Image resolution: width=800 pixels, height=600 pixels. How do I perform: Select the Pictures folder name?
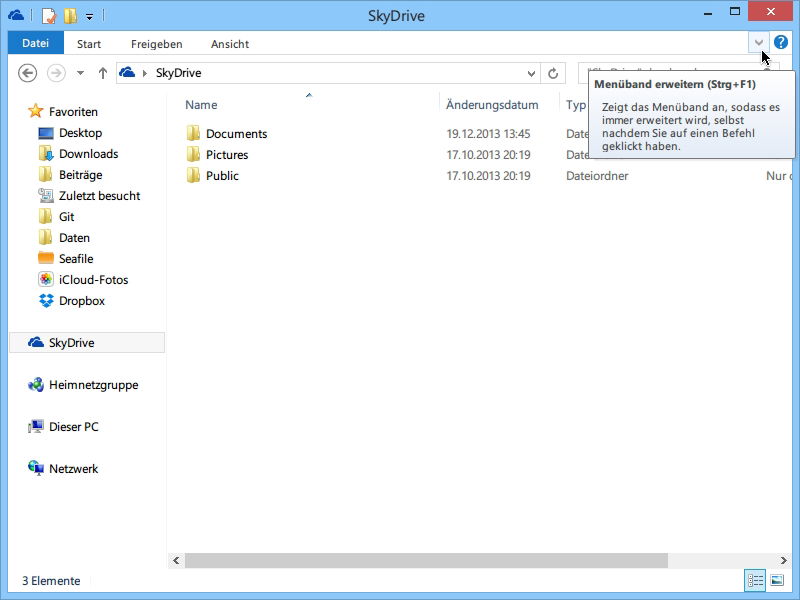[227, 155]
